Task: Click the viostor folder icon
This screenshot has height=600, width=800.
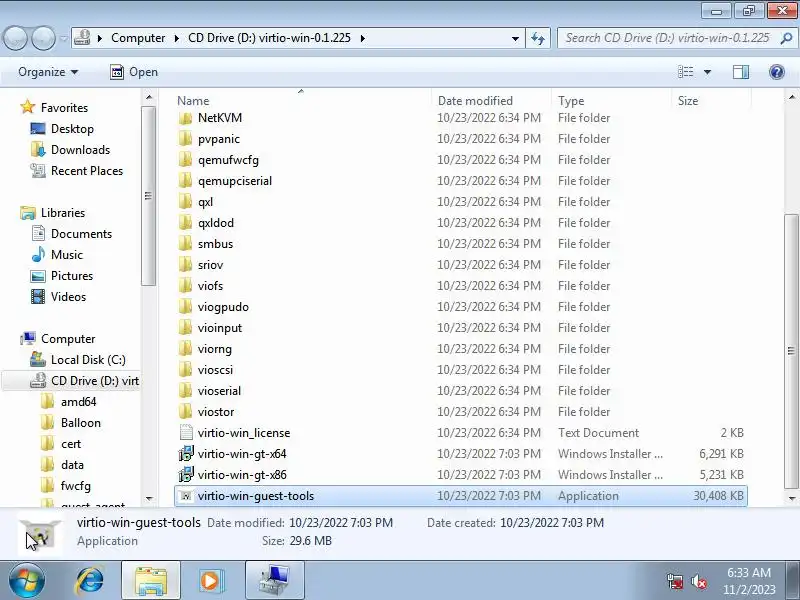Action: (x=186, y=412)
